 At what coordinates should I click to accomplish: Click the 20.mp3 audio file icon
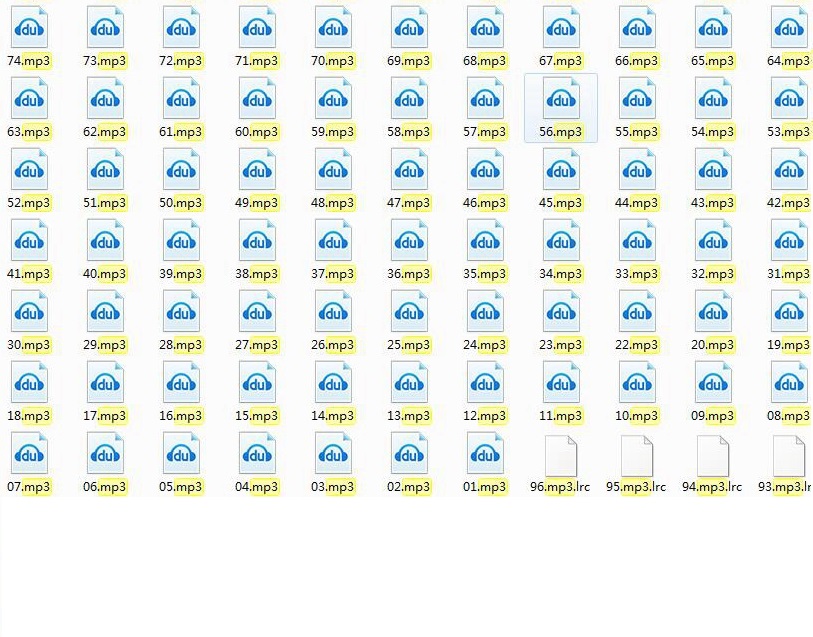tap(713, 312)
